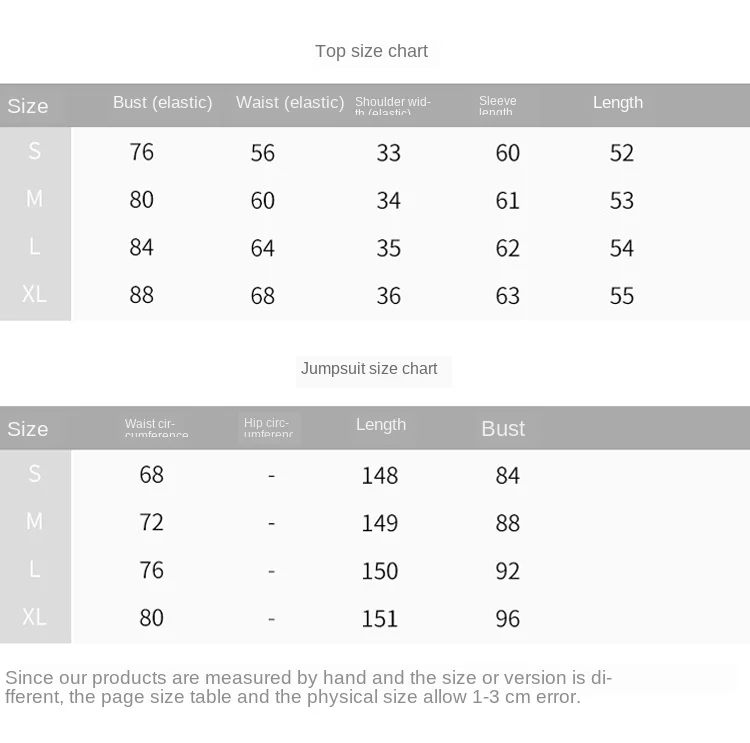
Task: Select the Bust header in jumpsuit chart
Action: 503,429
